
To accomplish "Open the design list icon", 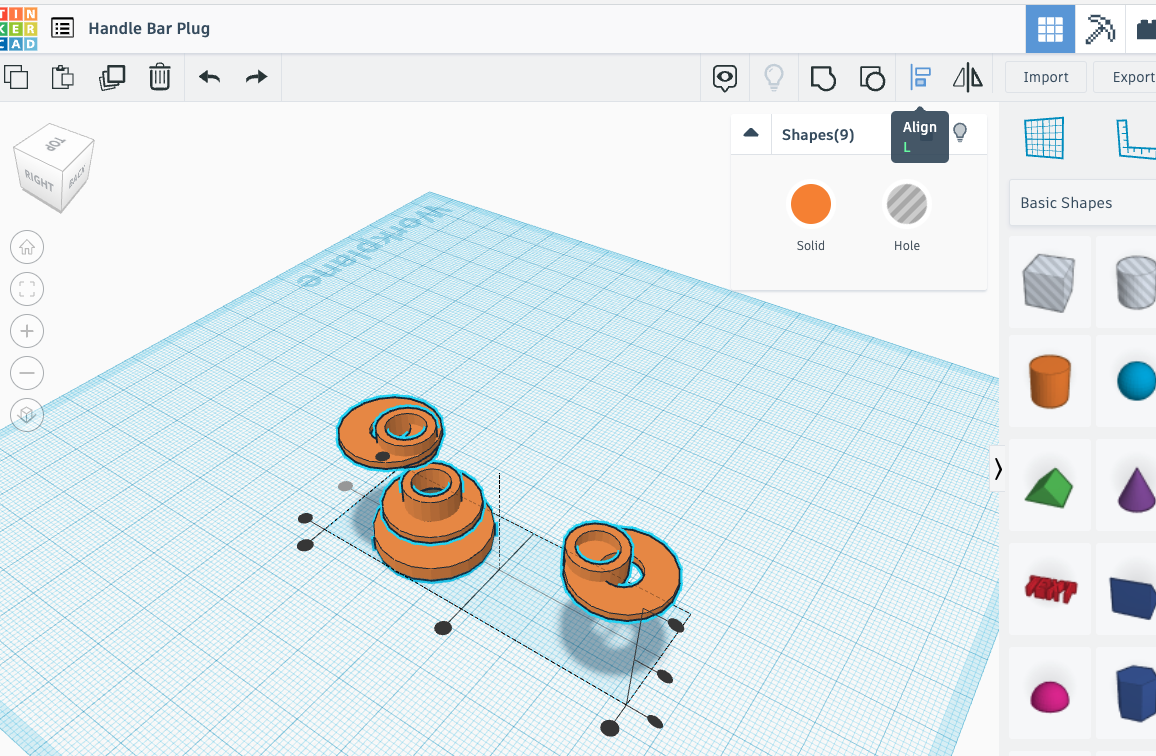I will 63,28.
